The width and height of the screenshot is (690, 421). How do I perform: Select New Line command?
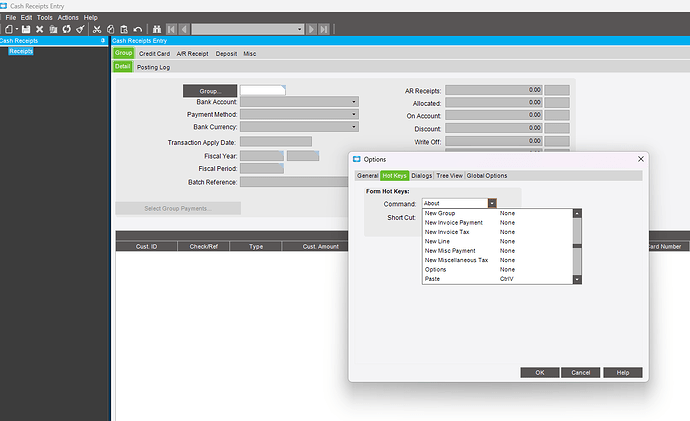[x=497, y=242]
